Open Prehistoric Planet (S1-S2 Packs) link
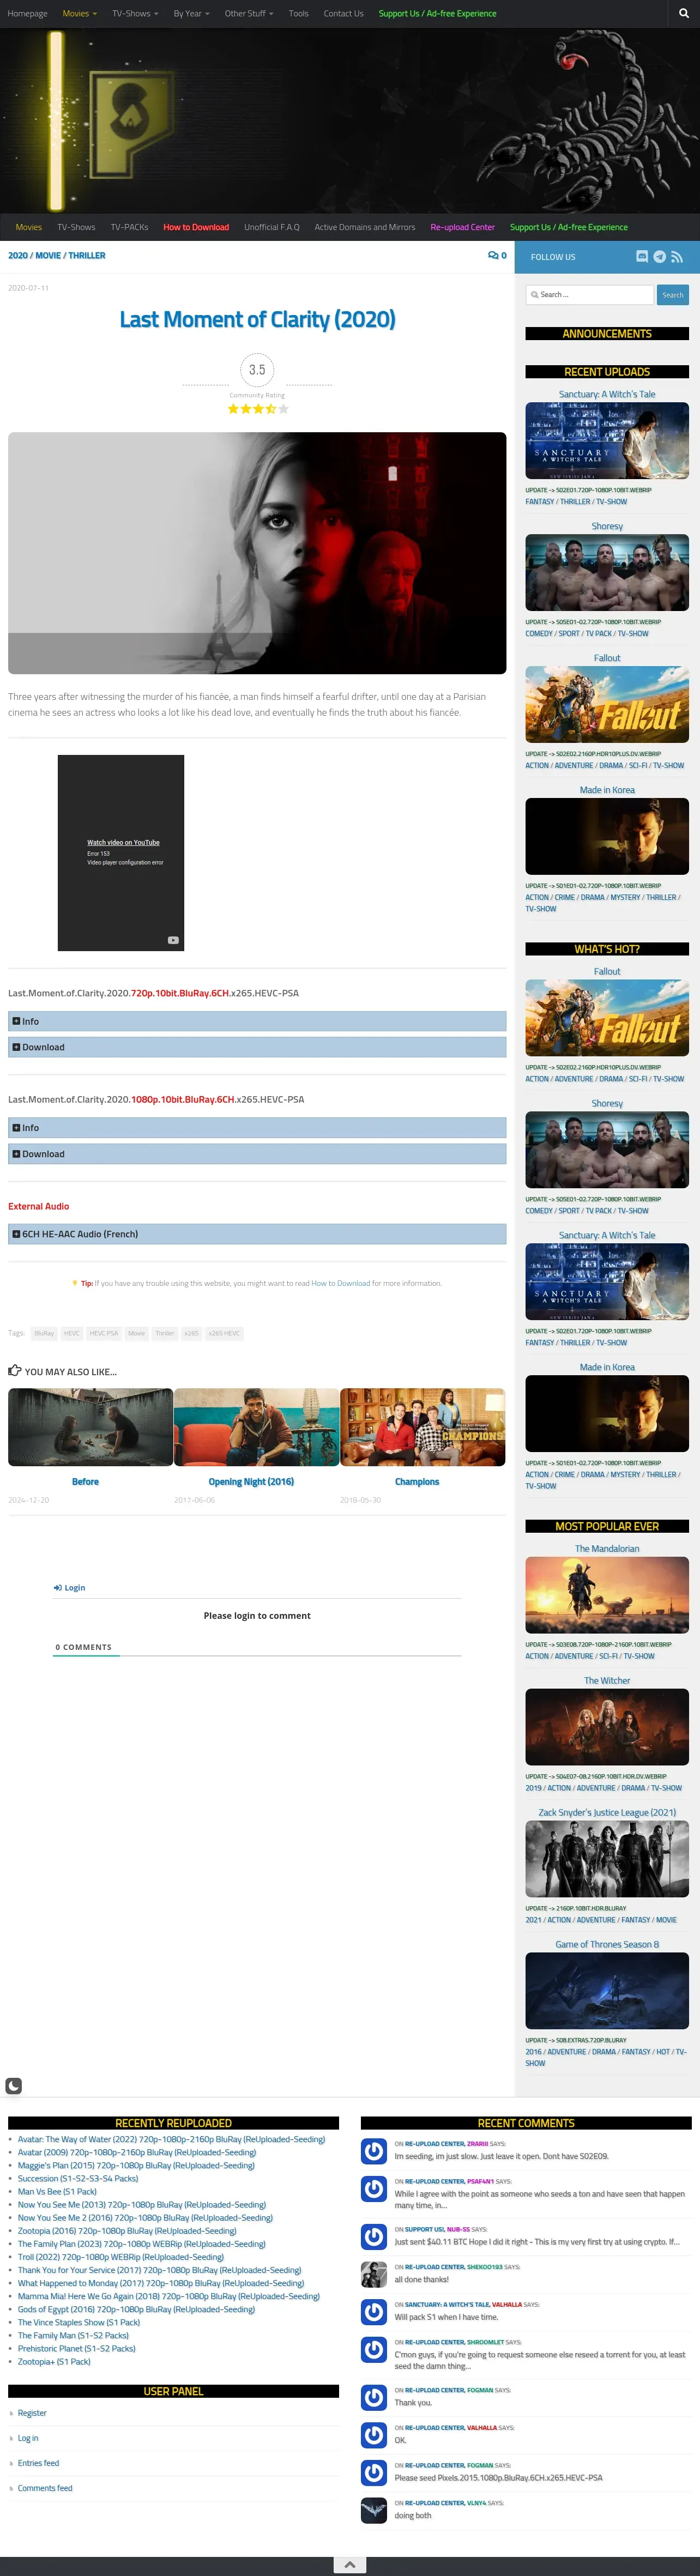This screenshot has height=2576, width=700. point(76,2348)
